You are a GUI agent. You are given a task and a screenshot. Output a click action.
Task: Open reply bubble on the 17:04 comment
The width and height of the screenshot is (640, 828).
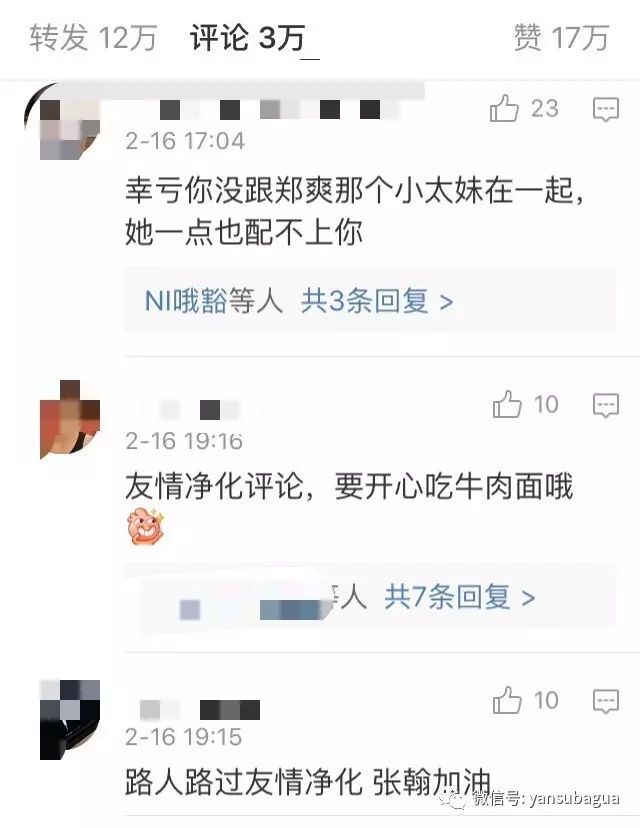605,109
